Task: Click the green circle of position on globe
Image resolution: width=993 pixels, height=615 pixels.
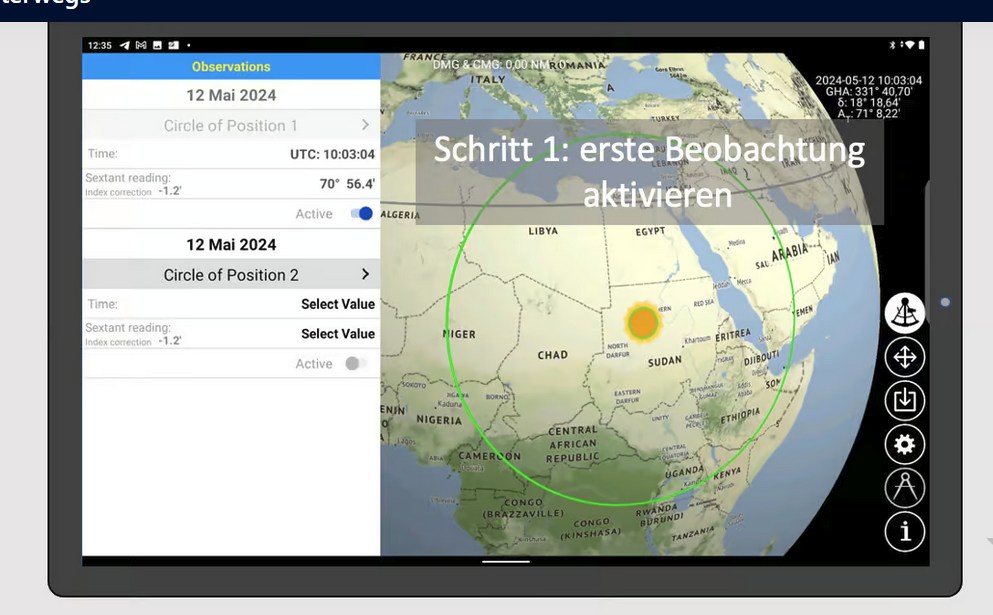Action: pos(447,320)
